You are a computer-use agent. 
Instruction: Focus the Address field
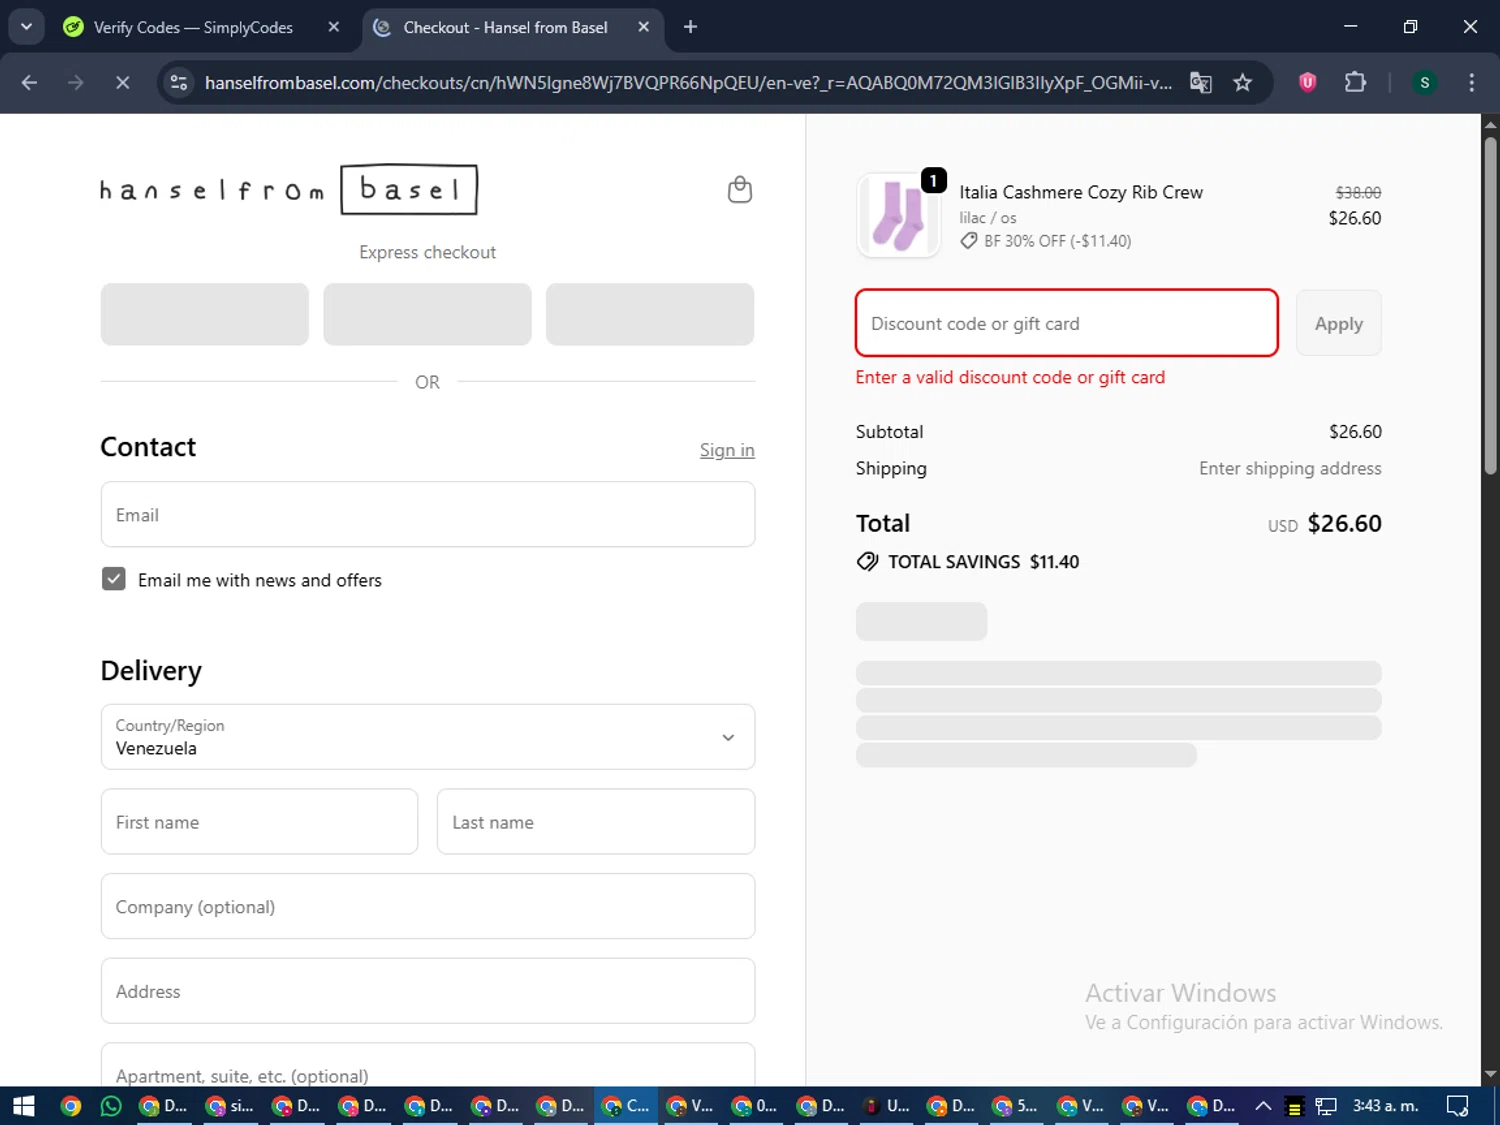click(x=428, y=991)
